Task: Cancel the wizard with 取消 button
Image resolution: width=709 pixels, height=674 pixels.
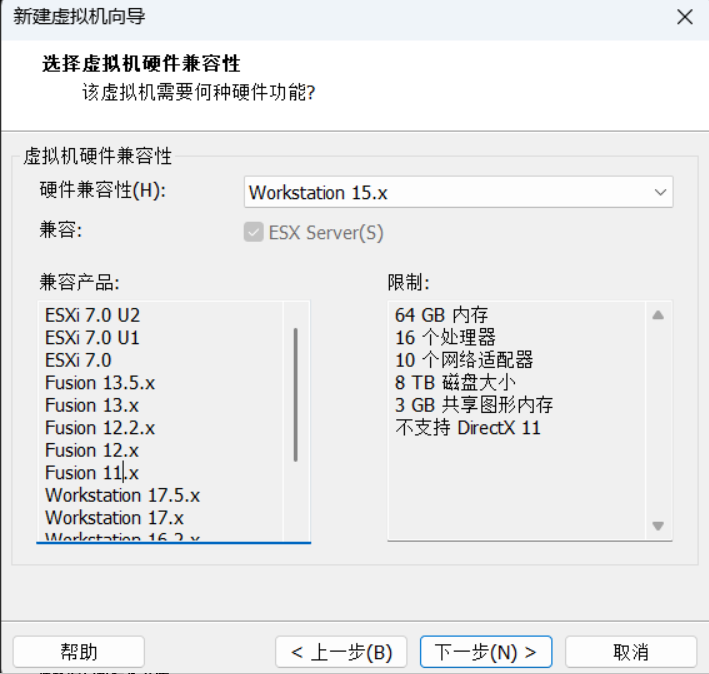Action: click(630, 652)
